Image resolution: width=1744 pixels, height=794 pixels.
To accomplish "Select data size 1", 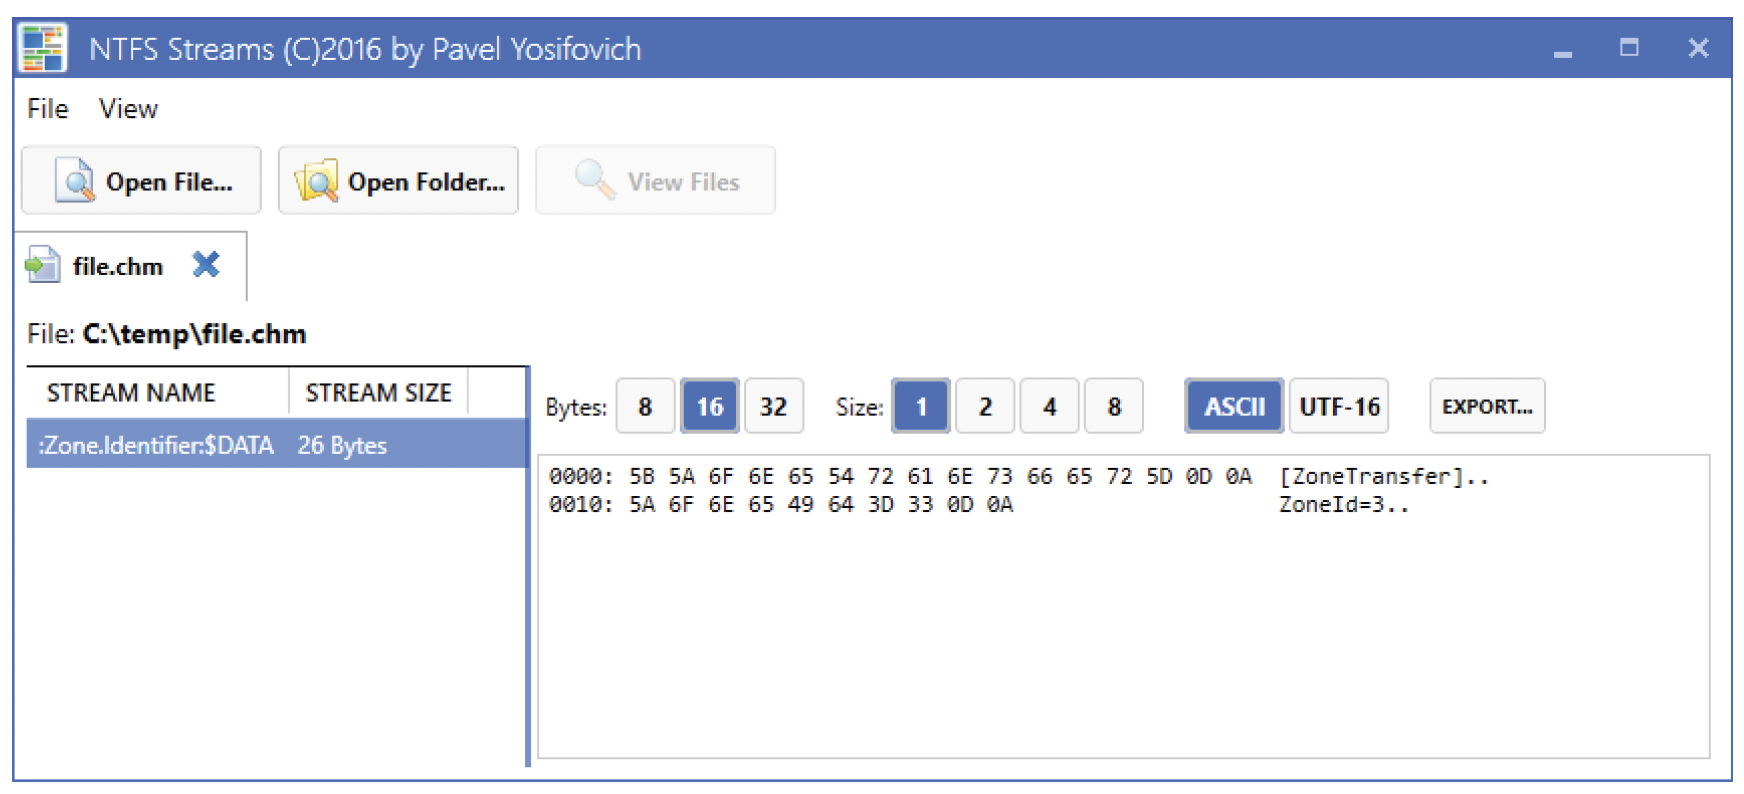I will tap(921, 406).
